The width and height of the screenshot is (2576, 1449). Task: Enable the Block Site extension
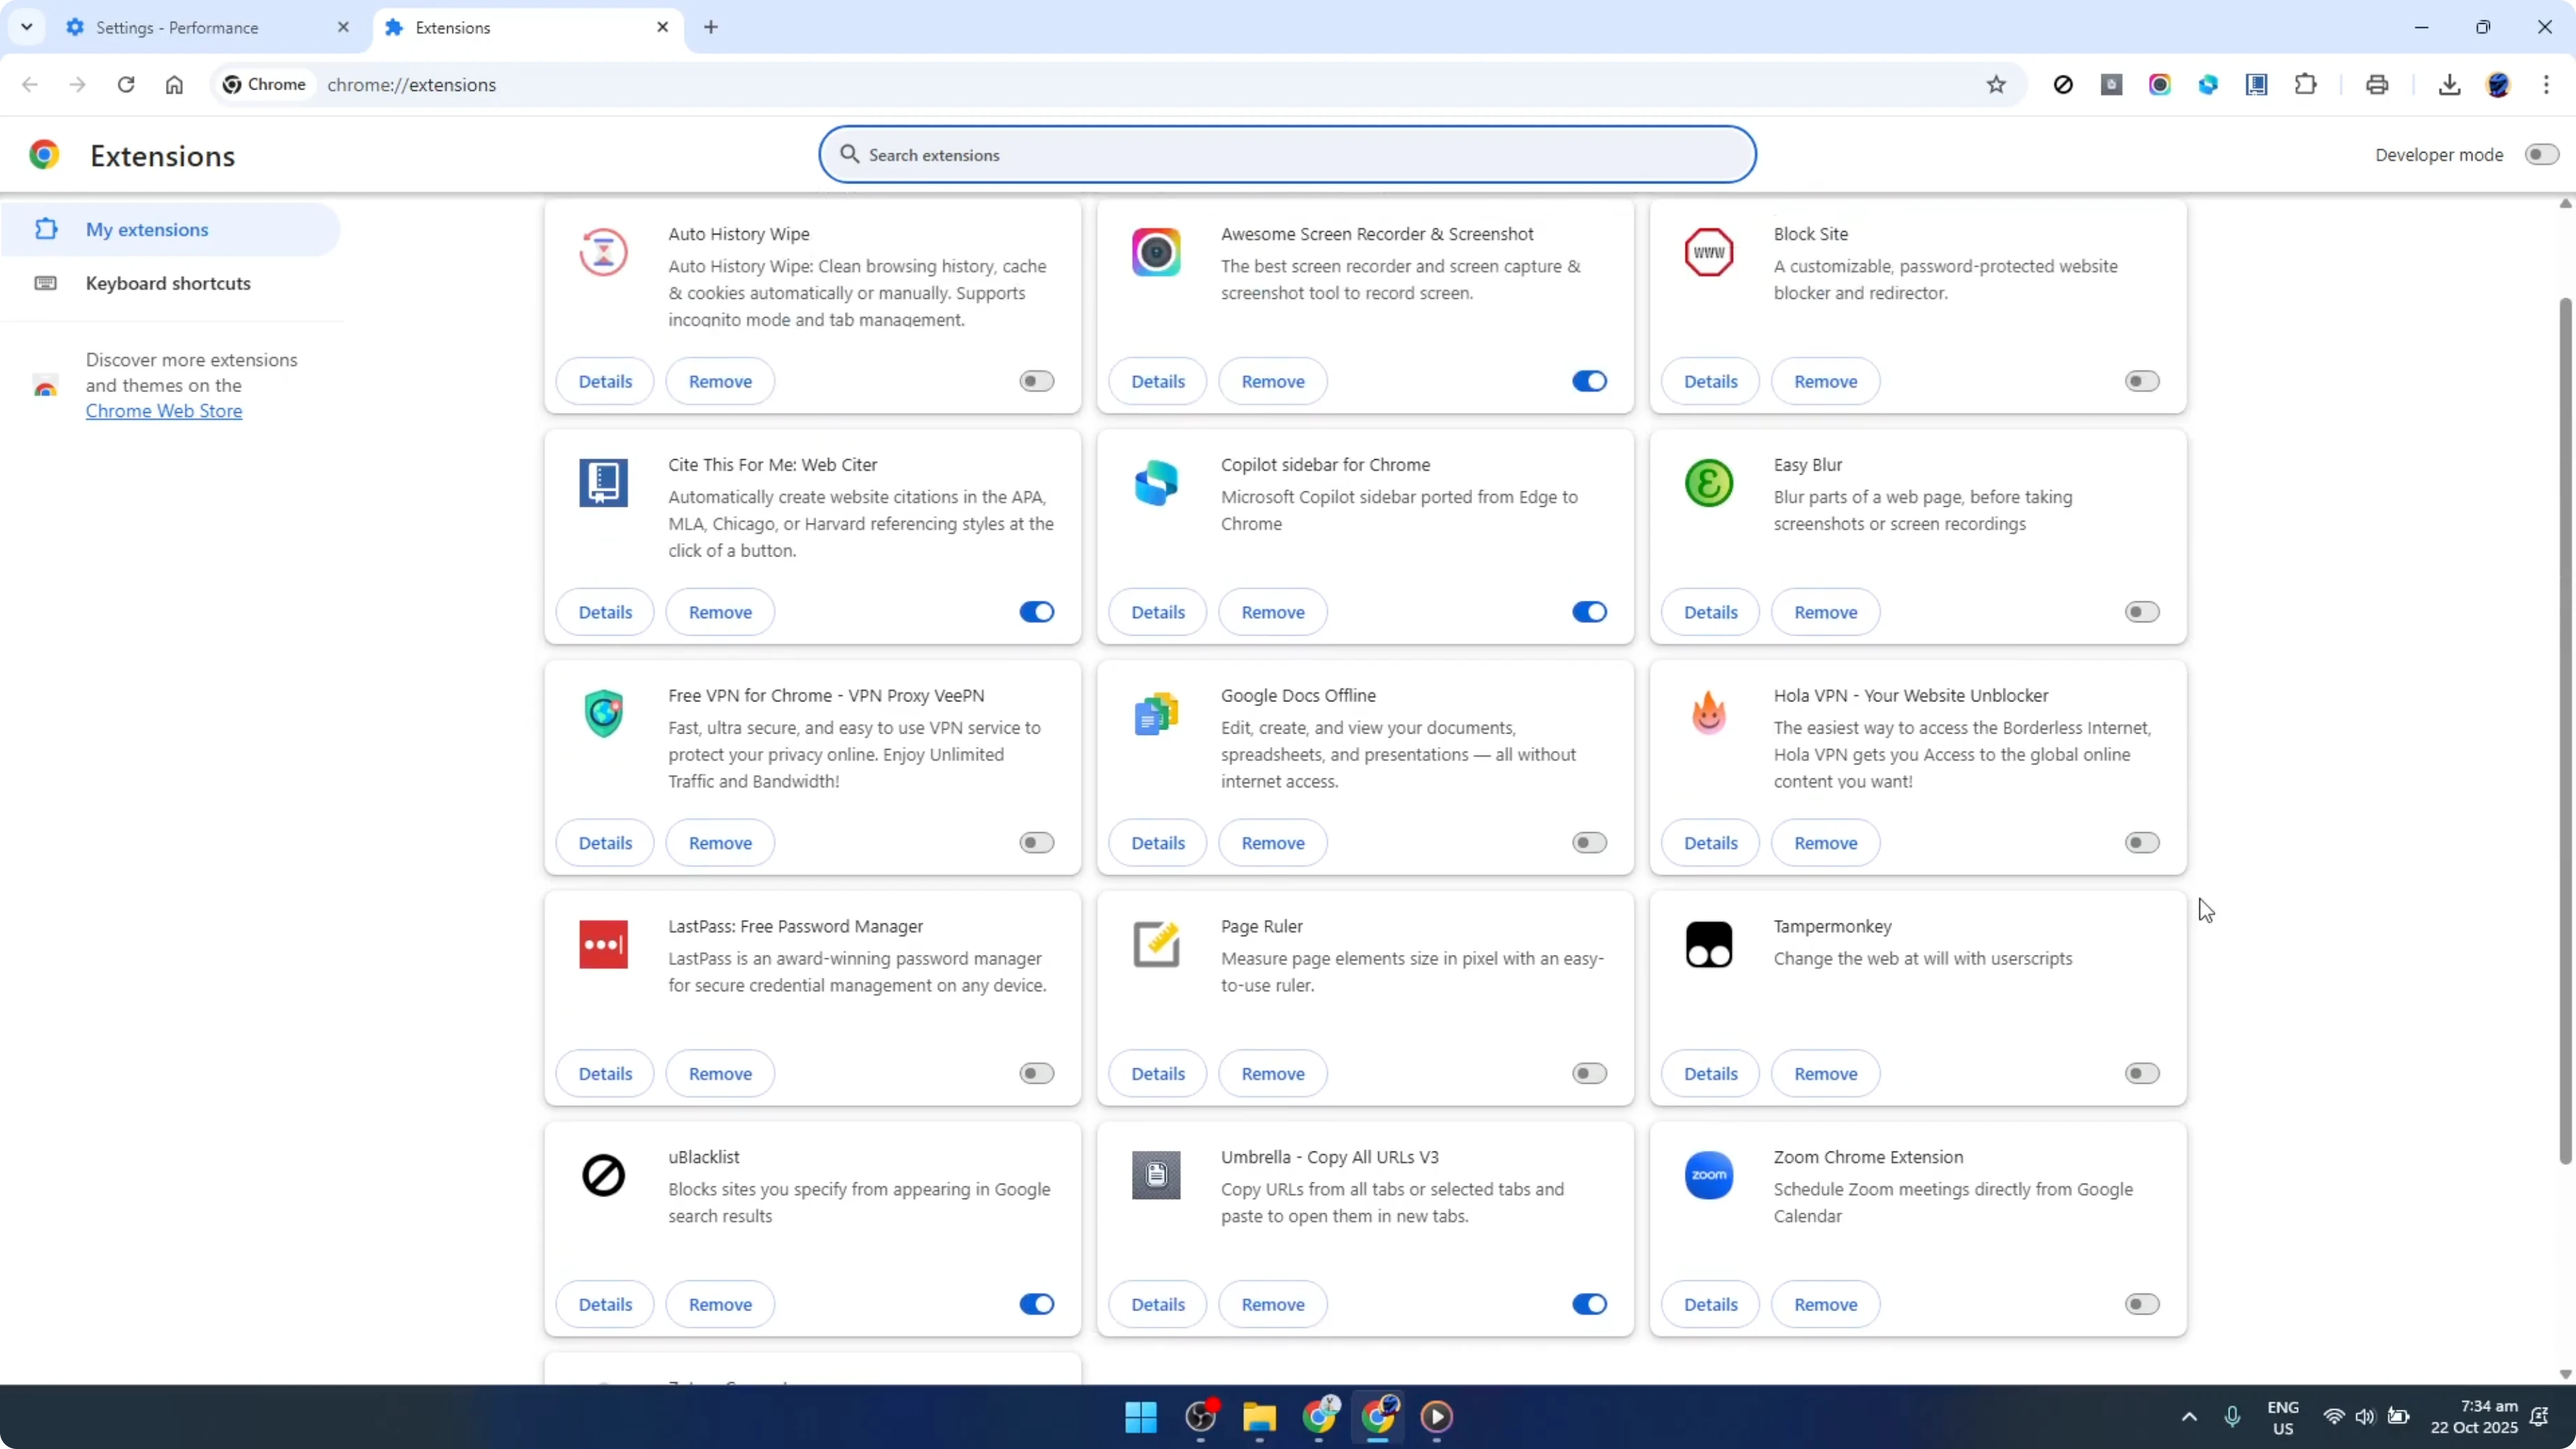[2141, 381]
